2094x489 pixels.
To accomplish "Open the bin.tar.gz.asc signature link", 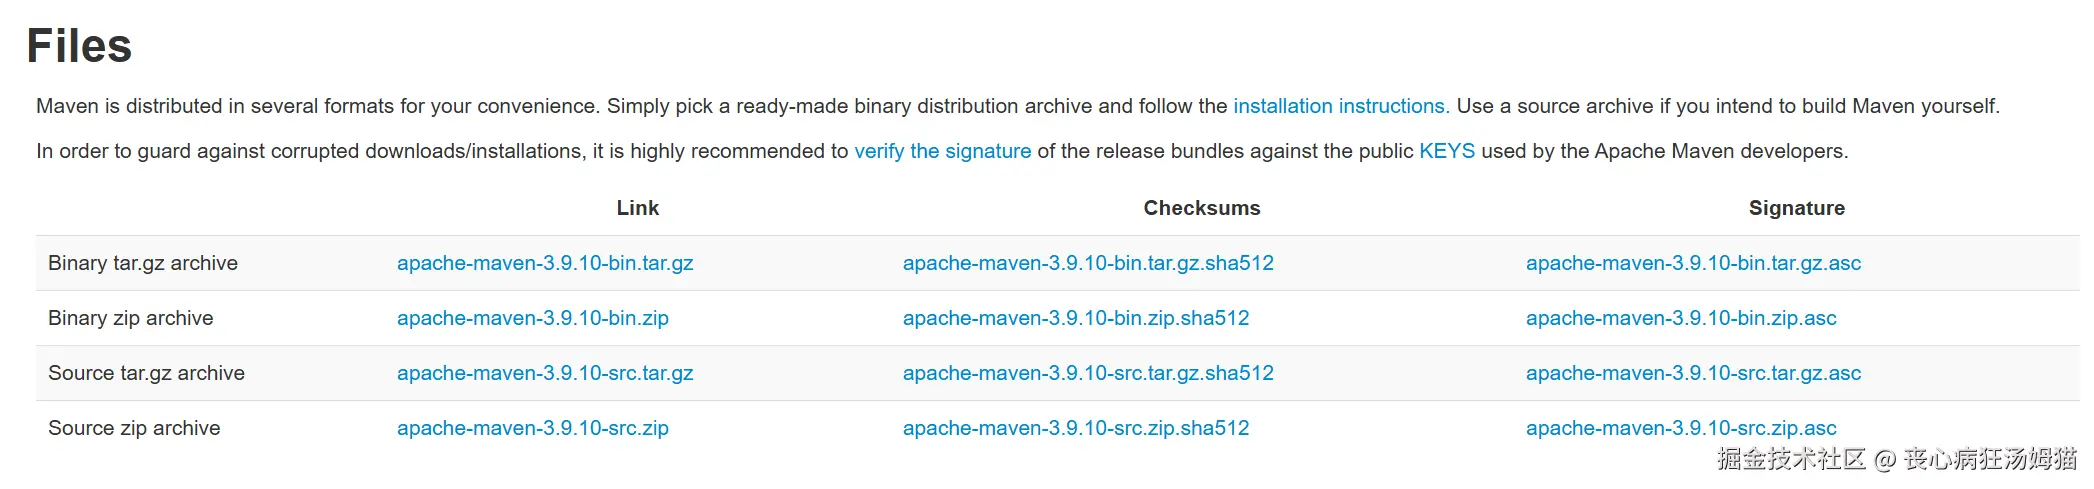I will click(x=1693, y=263).
